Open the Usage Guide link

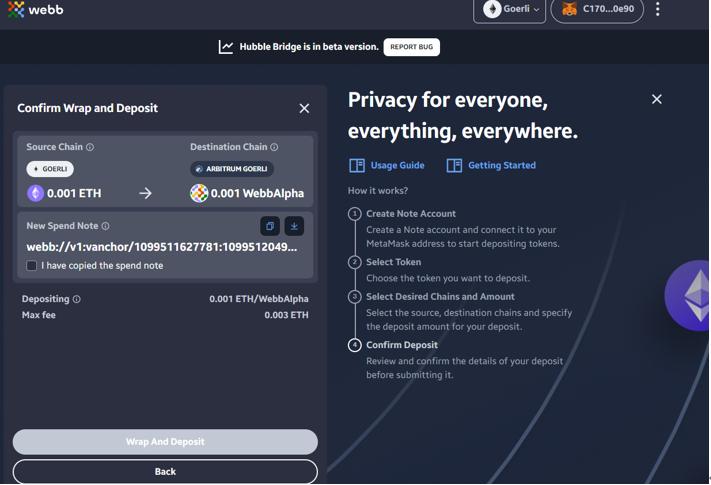click(x=387, y=166)
